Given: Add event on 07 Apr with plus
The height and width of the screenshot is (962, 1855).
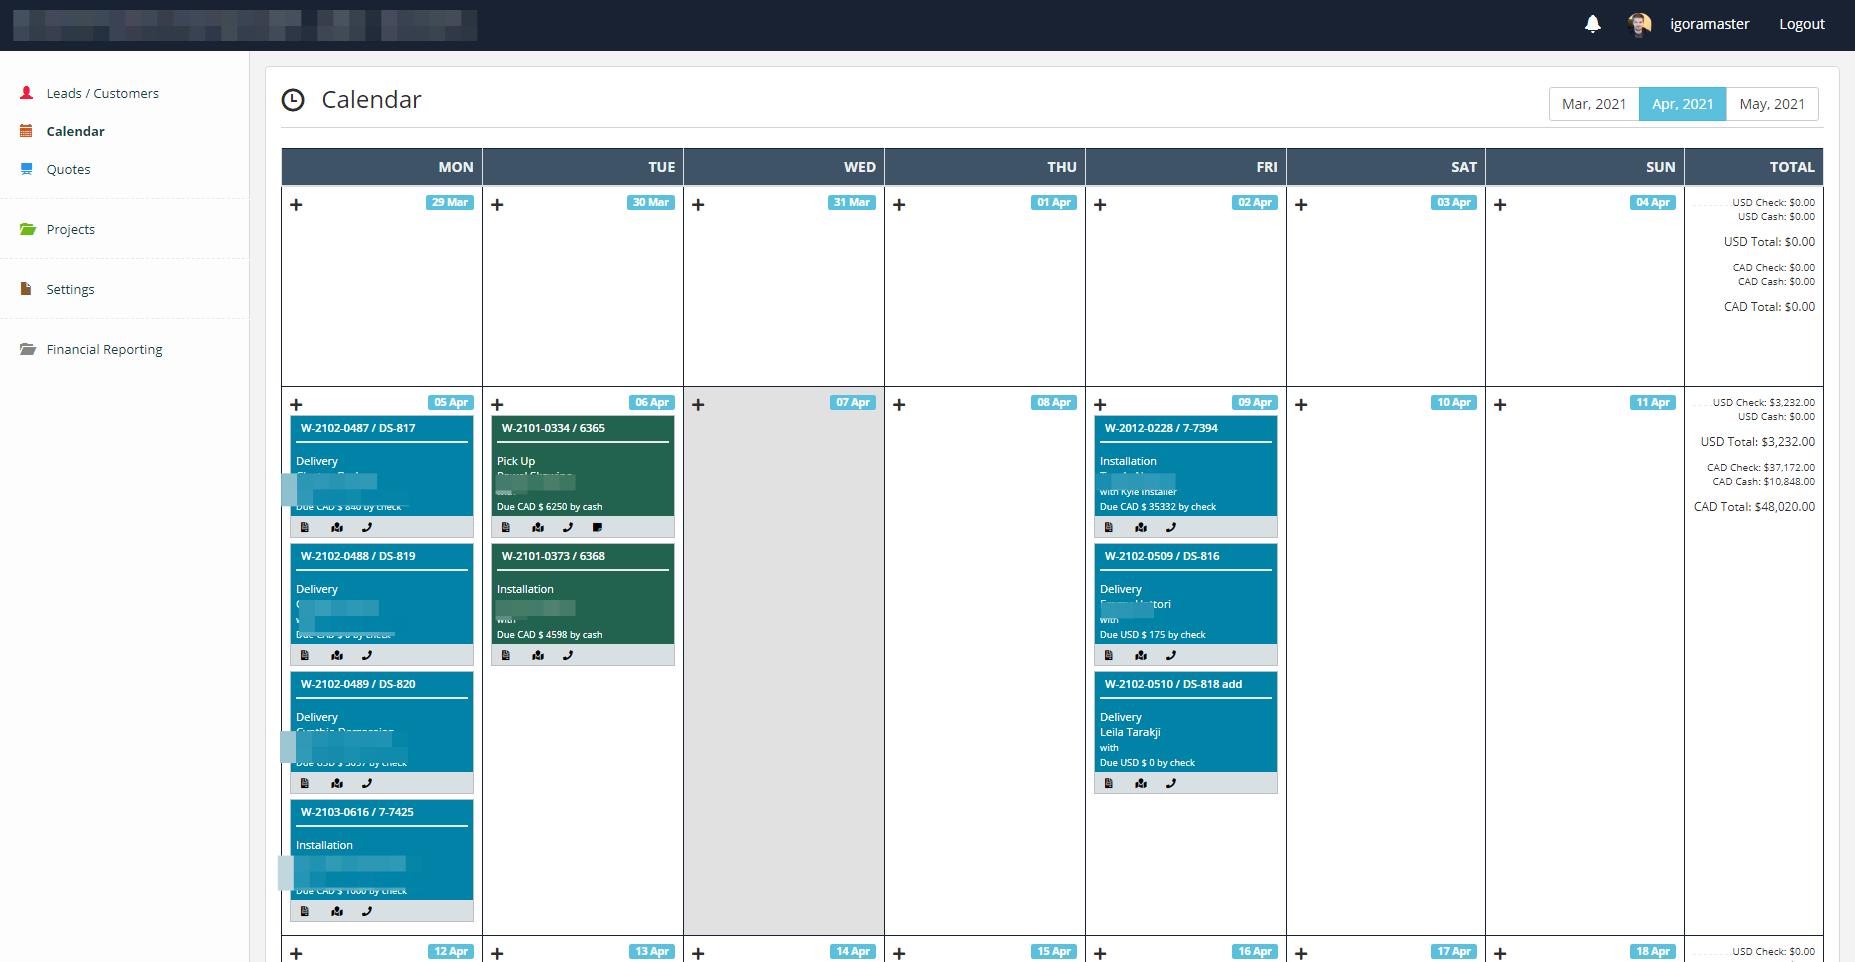Looking at the screenshot, I should coord(698,405).
